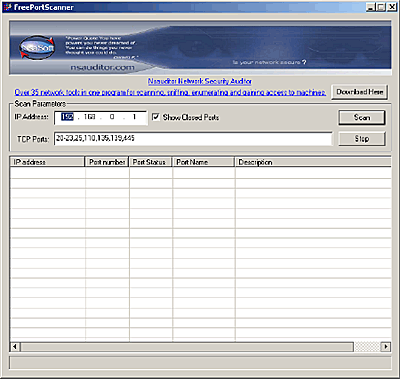Click fourth octet 1 of IP Address
Viewport: 400px width, 379px height.
(x=134, y=117)
